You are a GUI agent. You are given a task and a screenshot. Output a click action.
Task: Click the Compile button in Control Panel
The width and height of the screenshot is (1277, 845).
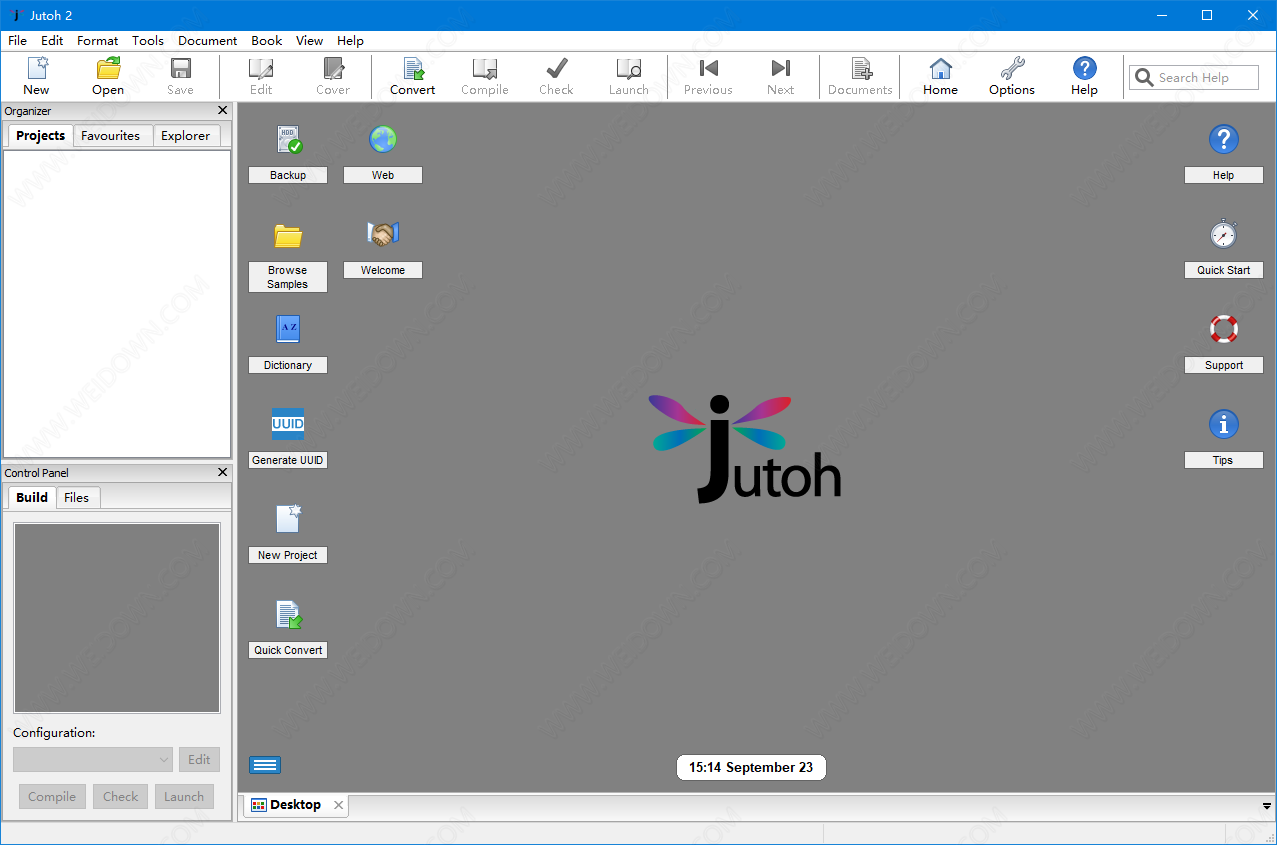point(52,797)
